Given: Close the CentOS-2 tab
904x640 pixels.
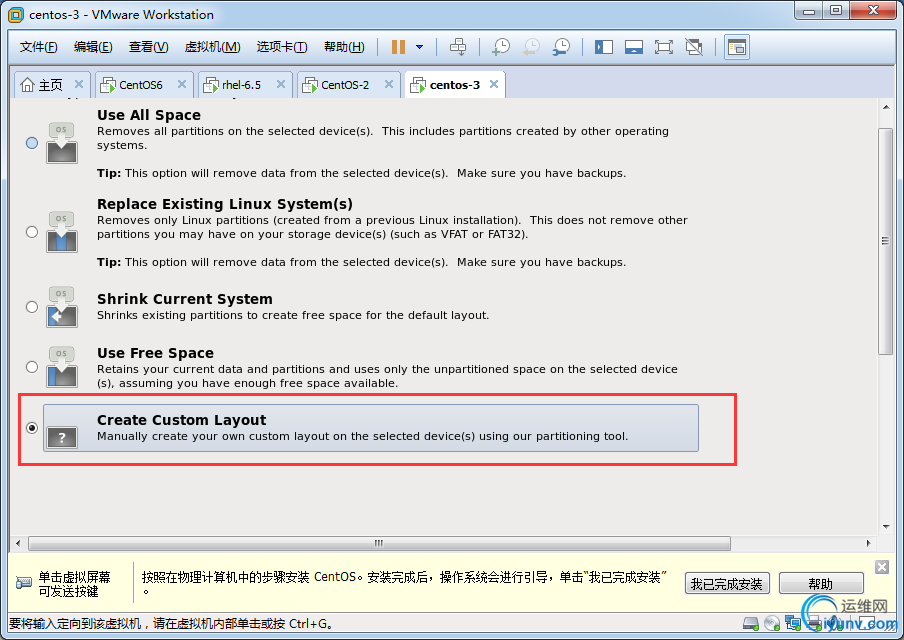Looking at the screenshot, I should click(389, 84).
